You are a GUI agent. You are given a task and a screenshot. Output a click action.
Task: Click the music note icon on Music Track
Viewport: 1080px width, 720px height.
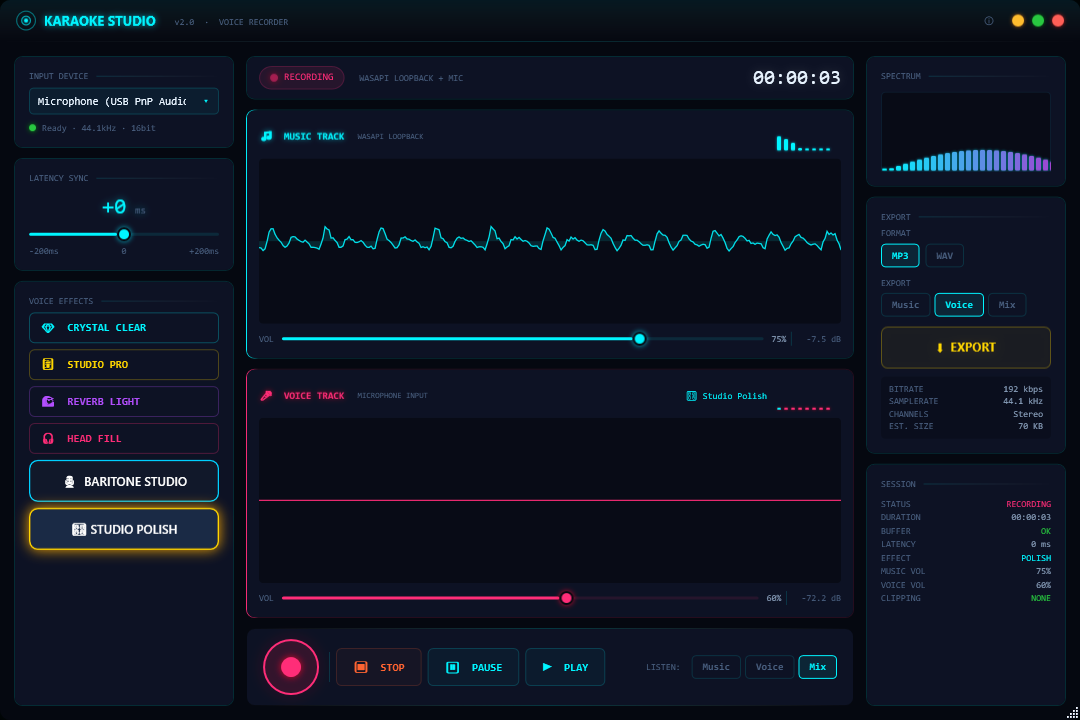(267, 136)
